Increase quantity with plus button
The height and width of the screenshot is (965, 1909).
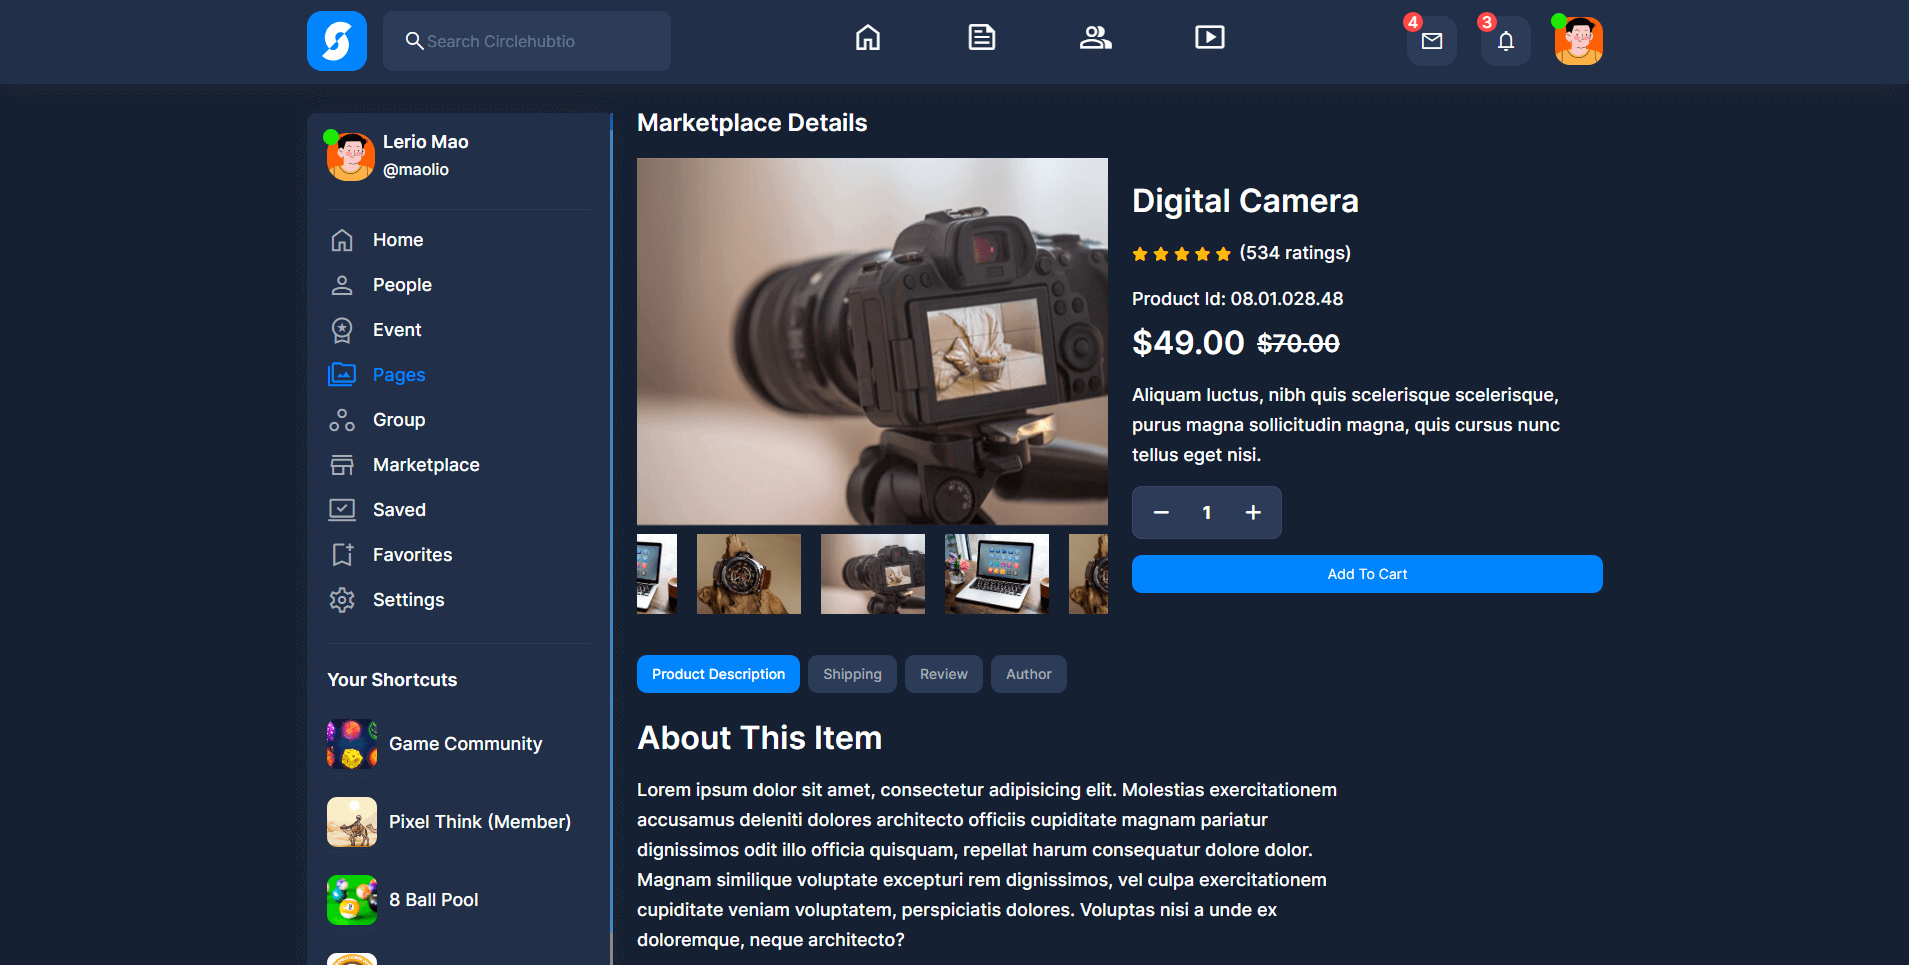point(1253,513)
